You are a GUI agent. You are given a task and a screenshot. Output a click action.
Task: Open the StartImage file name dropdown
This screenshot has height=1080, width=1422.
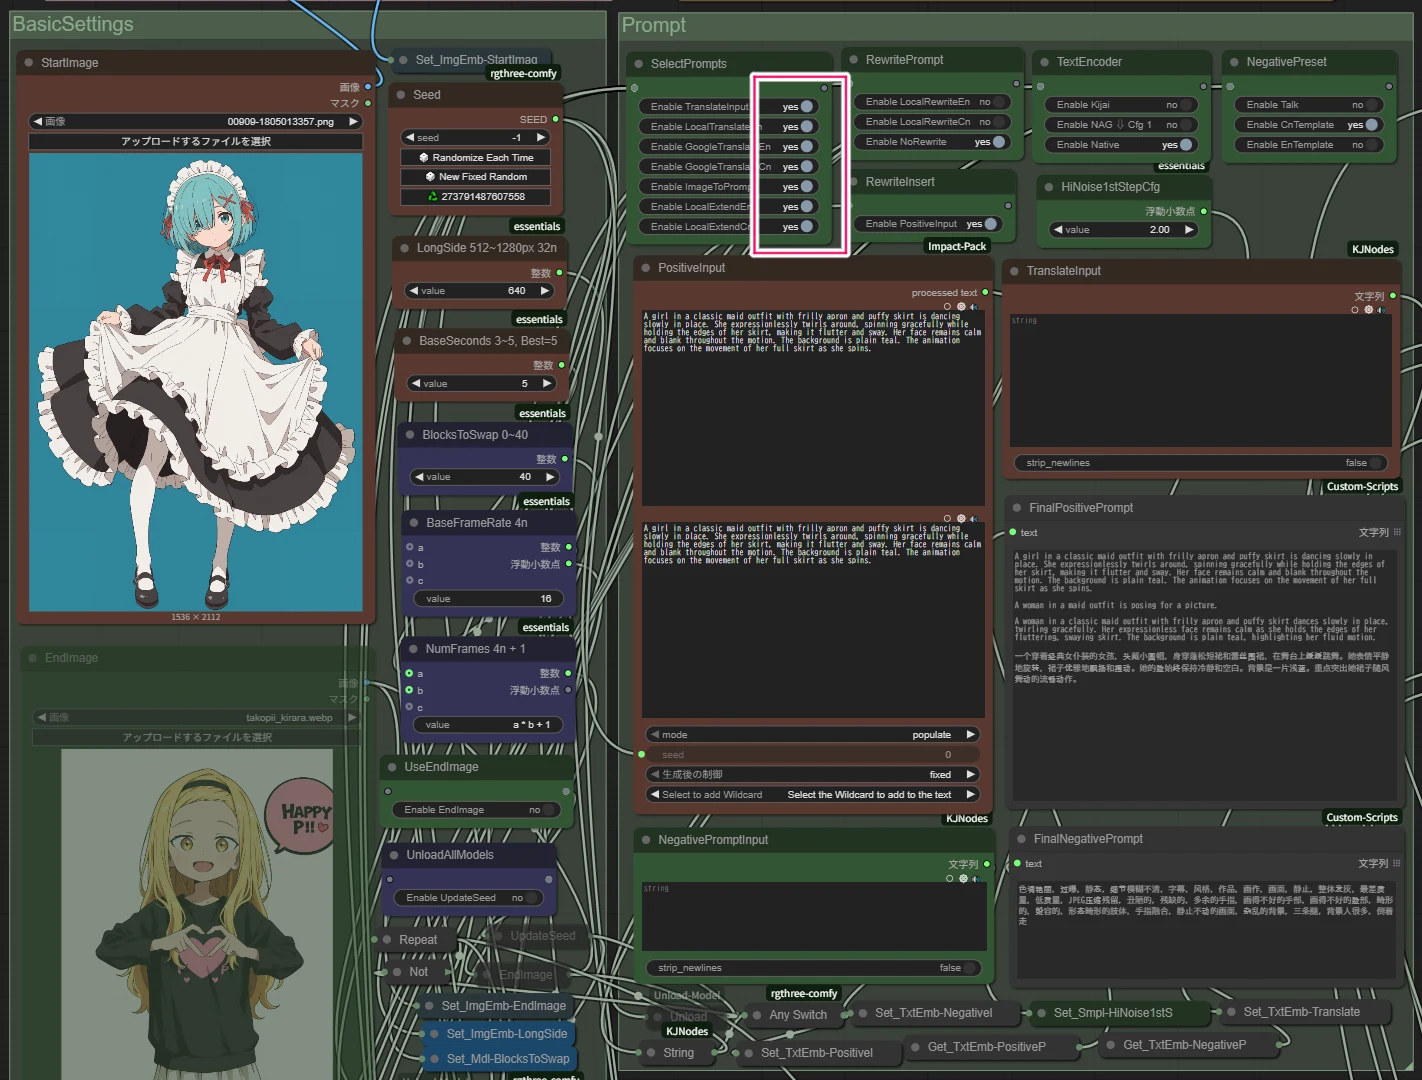coord(195,122)
